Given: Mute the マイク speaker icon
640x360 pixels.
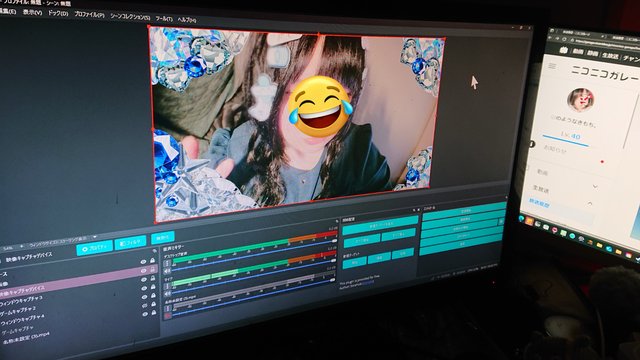Looking at the screenshot, I should 168,293.
